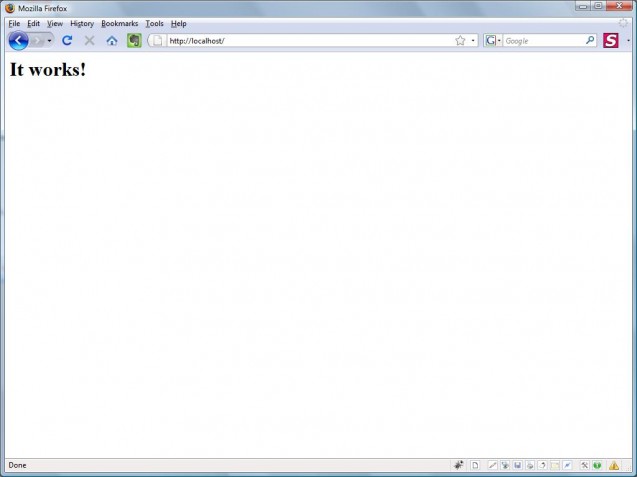
Task: Click the blank page icon in status bar
Action: 475,465
